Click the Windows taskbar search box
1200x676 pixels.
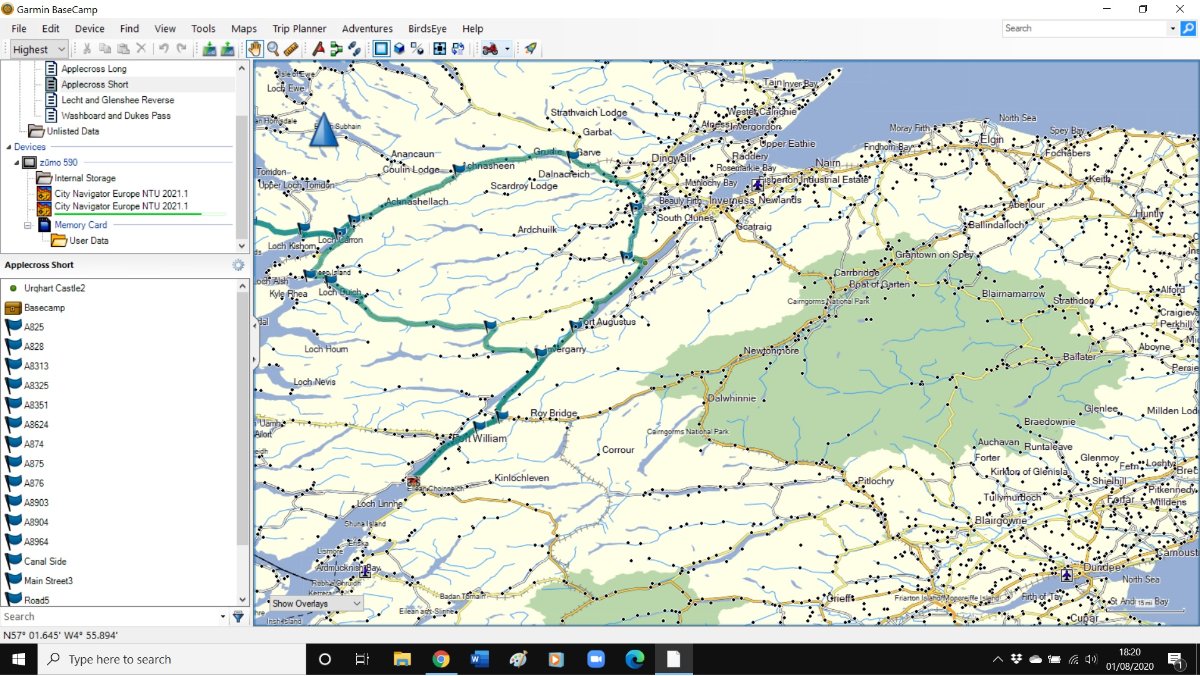171,659
